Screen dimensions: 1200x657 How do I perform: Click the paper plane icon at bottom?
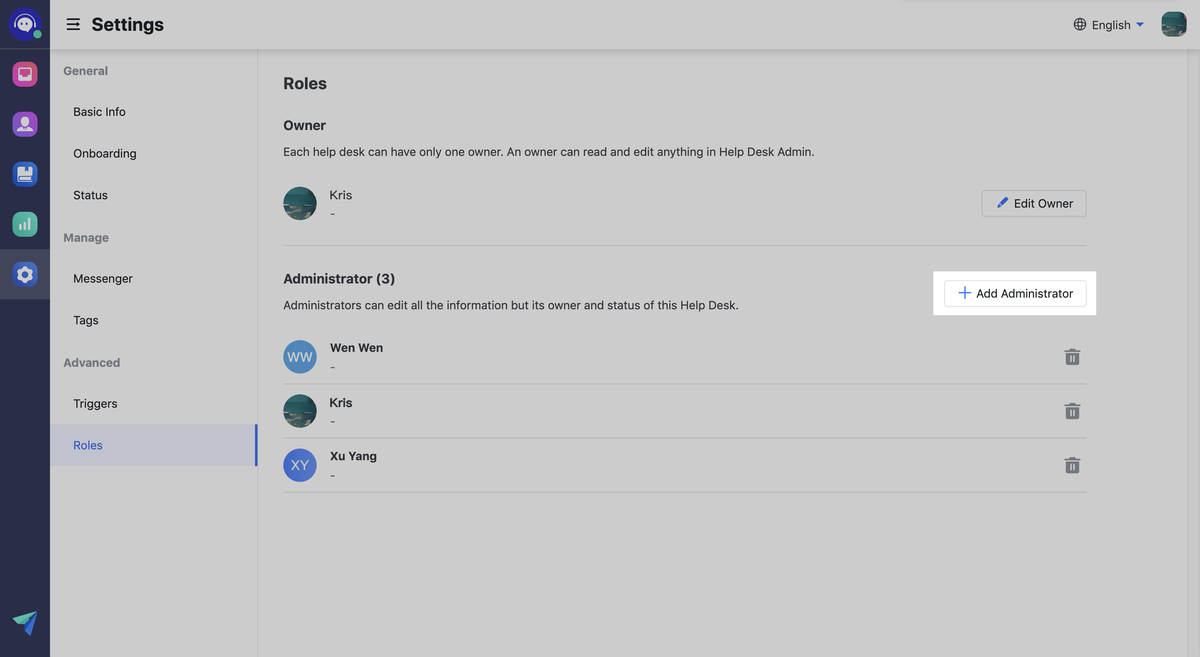(x=25, y=623)
